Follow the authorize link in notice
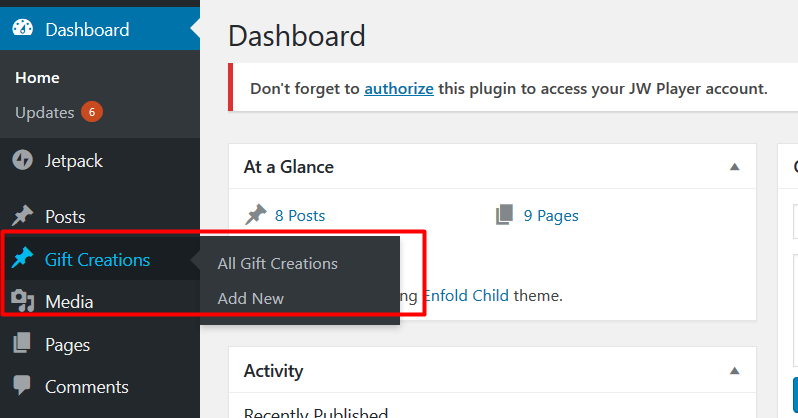Image resolution: width=798 pixels, height=418 pixels. [399, 89]
